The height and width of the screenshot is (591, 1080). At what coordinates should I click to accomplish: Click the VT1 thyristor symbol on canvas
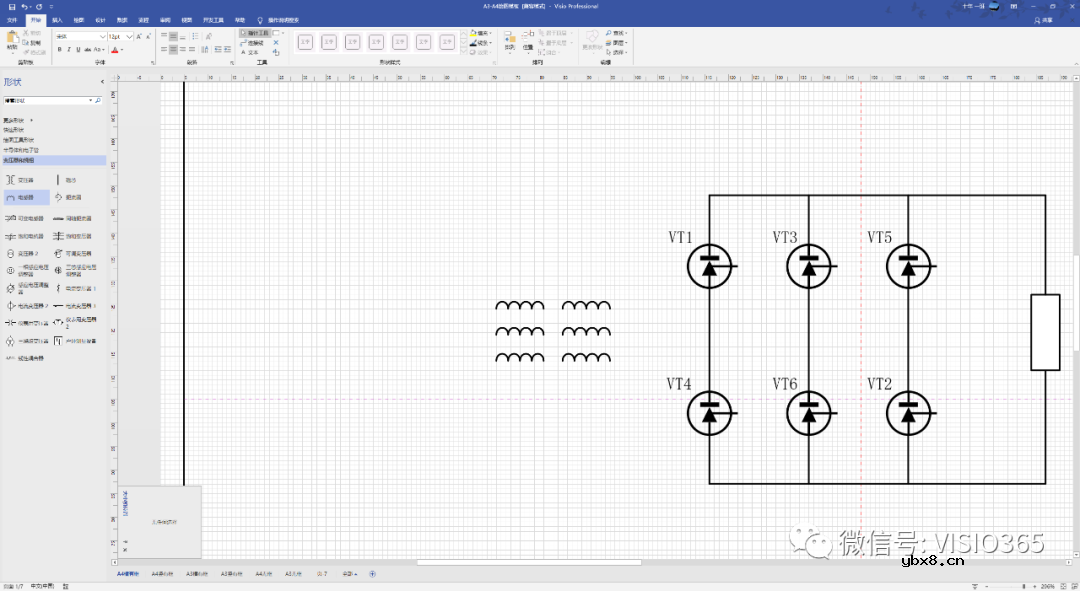[x=710, y=266]
